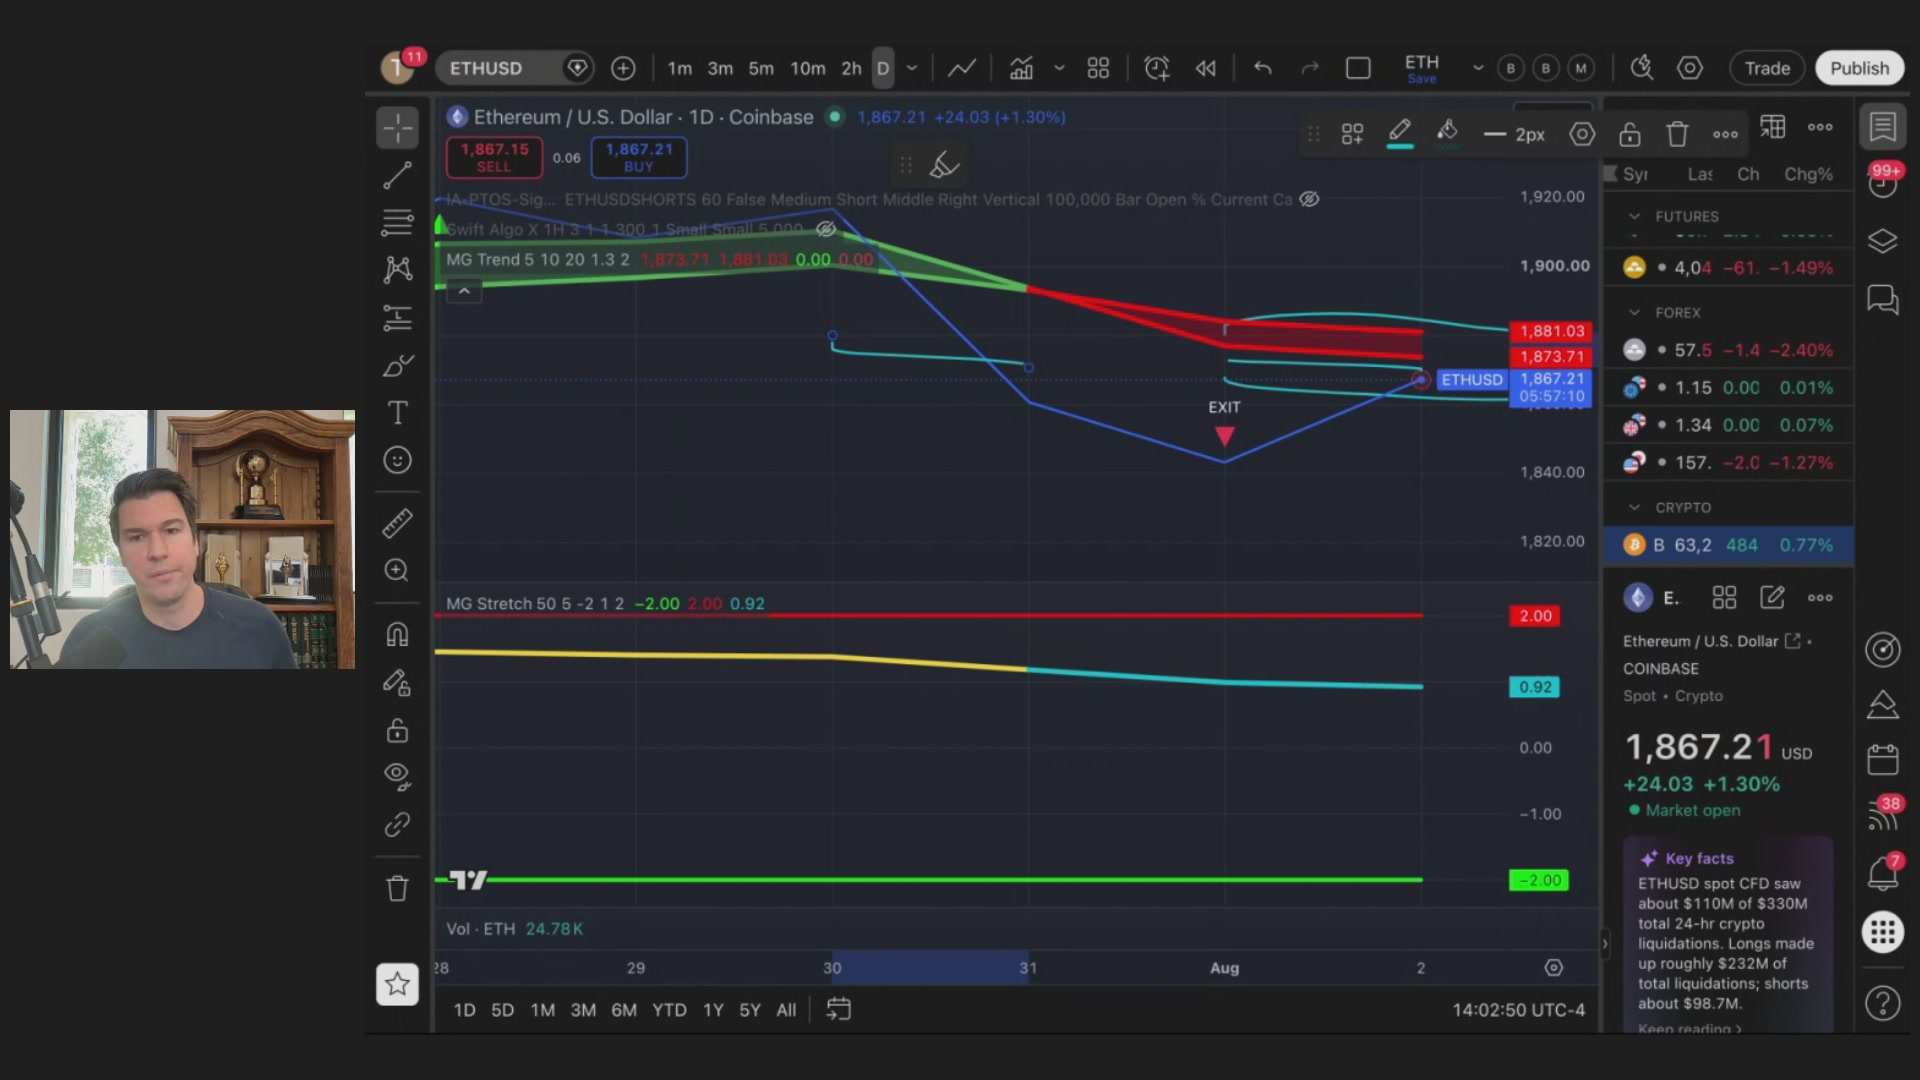Remove objects with the left toolbar trash
Screen dimensions: 1920x1080
[x=397, y=888]
